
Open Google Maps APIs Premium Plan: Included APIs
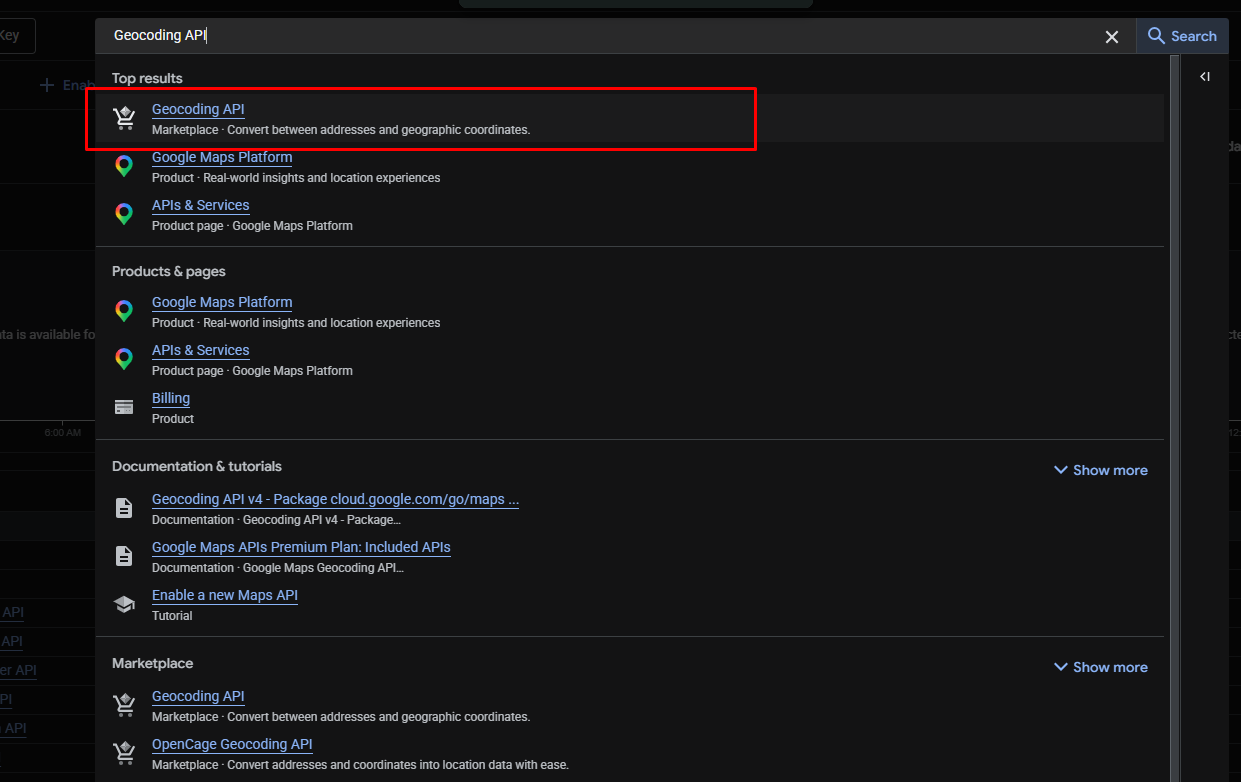pos(301,547)
